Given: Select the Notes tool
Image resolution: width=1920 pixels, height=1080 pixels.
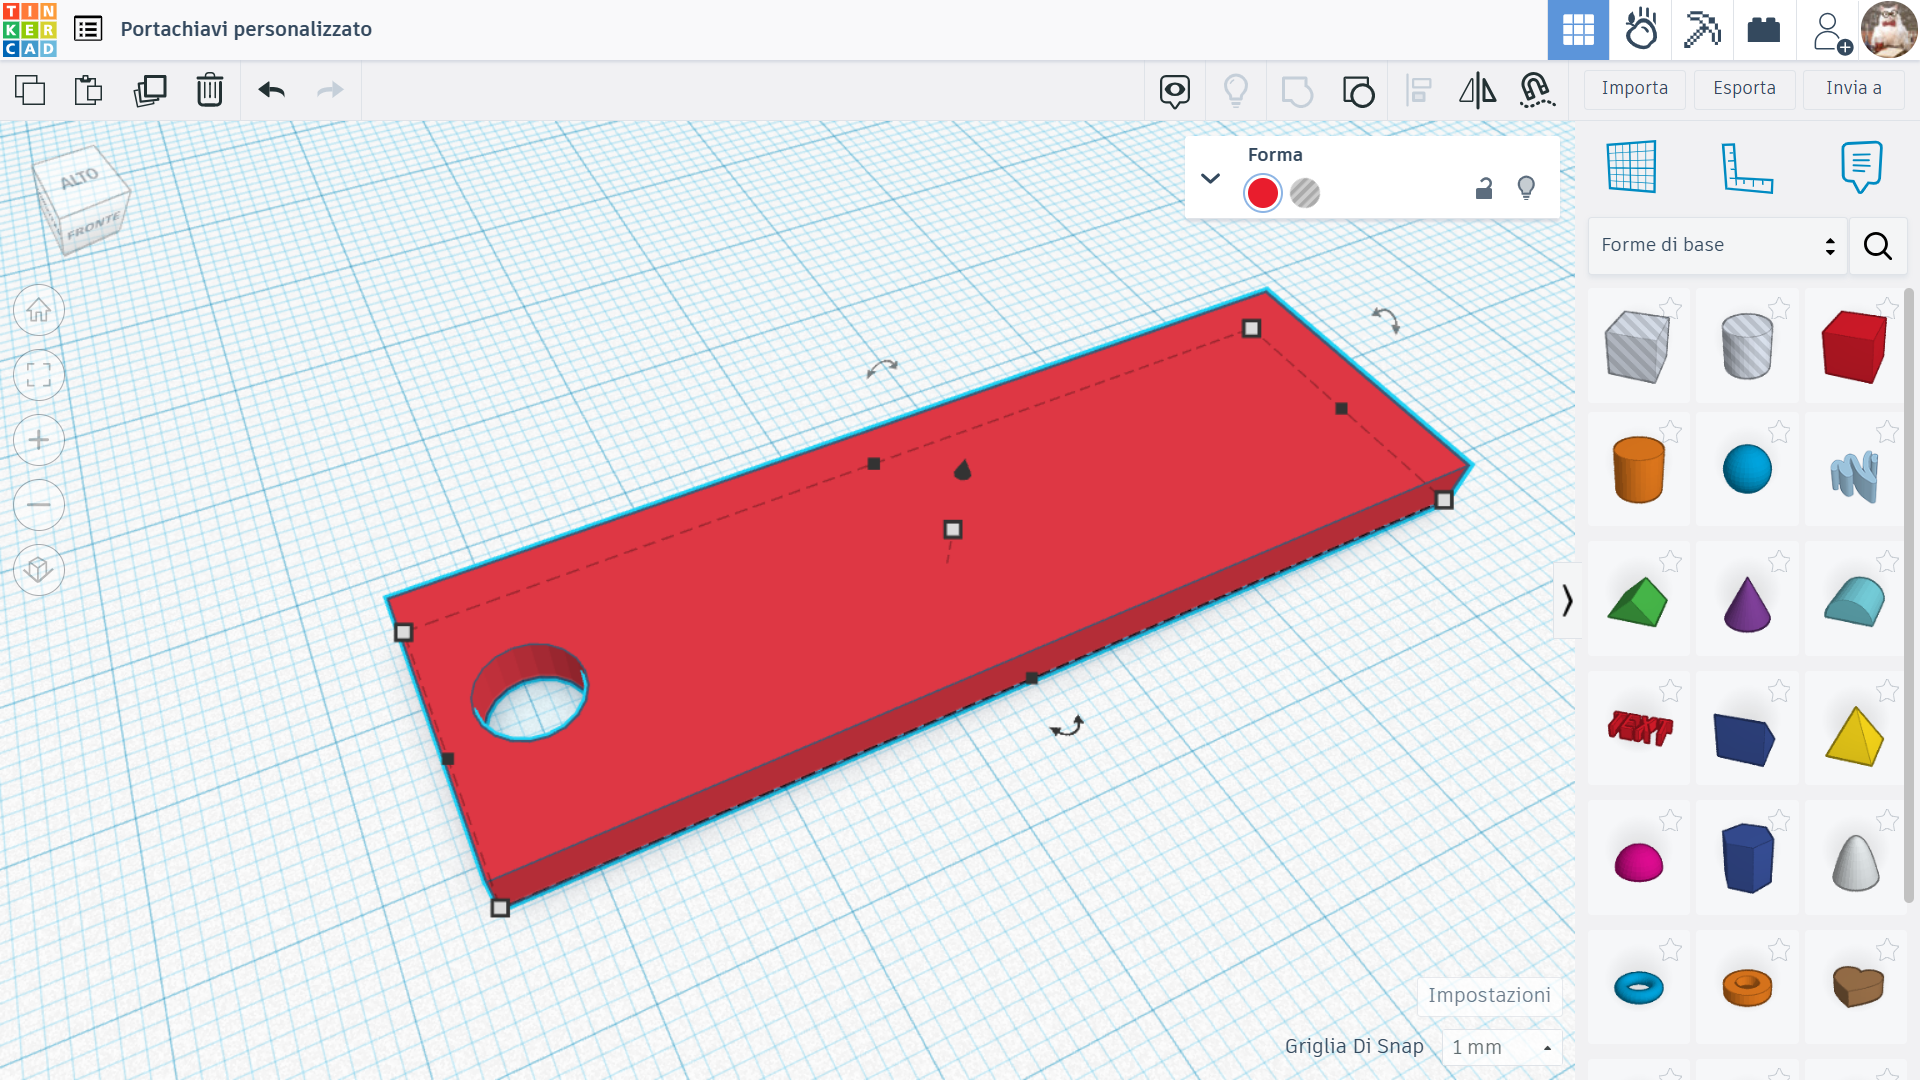Looking at the screenshot, I should tap(1861, 166).
